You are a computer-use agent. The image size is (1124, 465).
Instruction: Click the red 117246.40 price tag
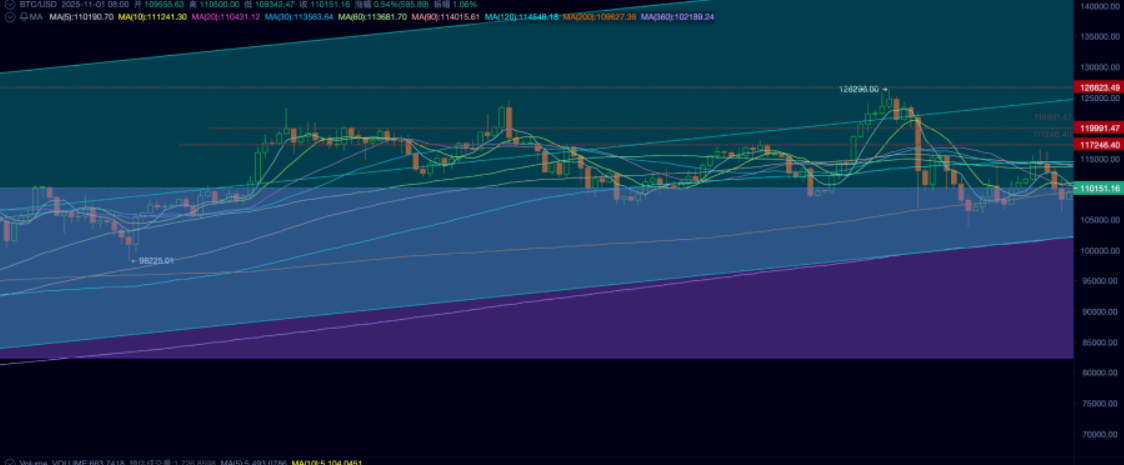point(1098,145)
